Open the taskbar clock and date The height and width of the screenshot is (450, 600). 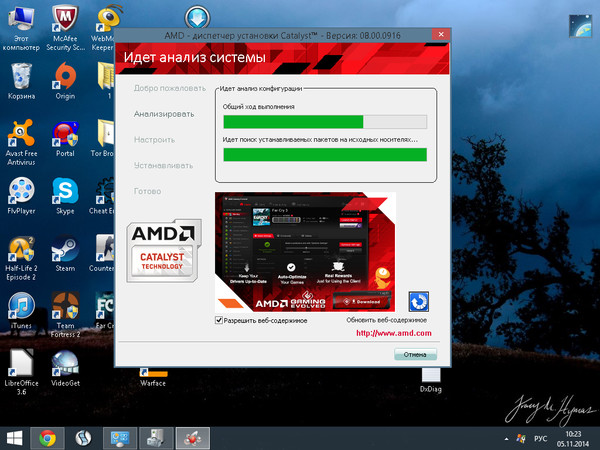click(x=573, y=439)
